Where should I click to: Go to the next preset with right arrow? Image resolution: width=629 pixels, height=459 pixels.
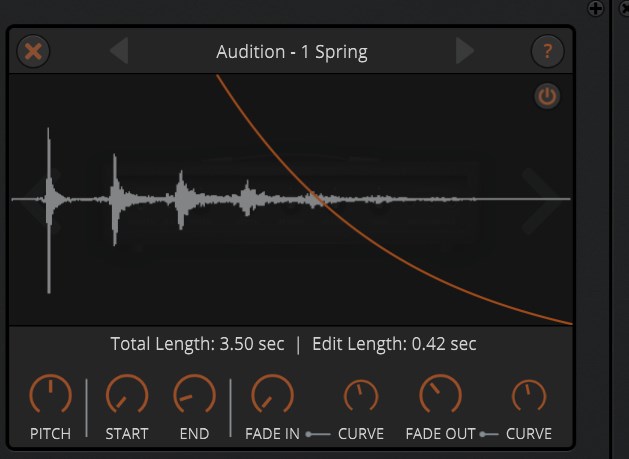pos(465,51)
